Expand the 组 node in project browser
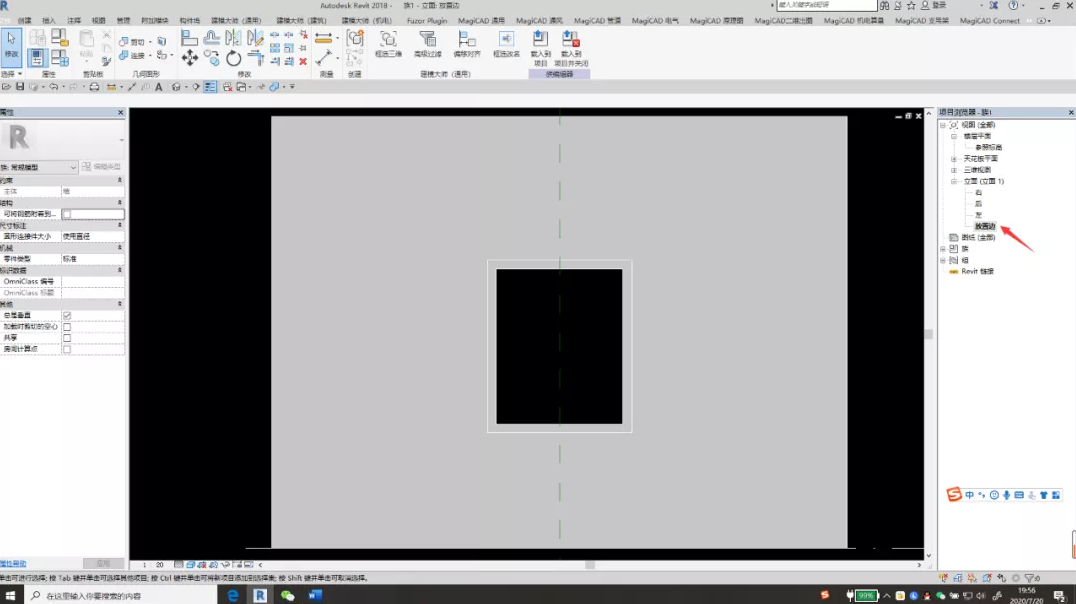Image resolution: width=1076 pixels, height=604 pixels. pos(943,260)
